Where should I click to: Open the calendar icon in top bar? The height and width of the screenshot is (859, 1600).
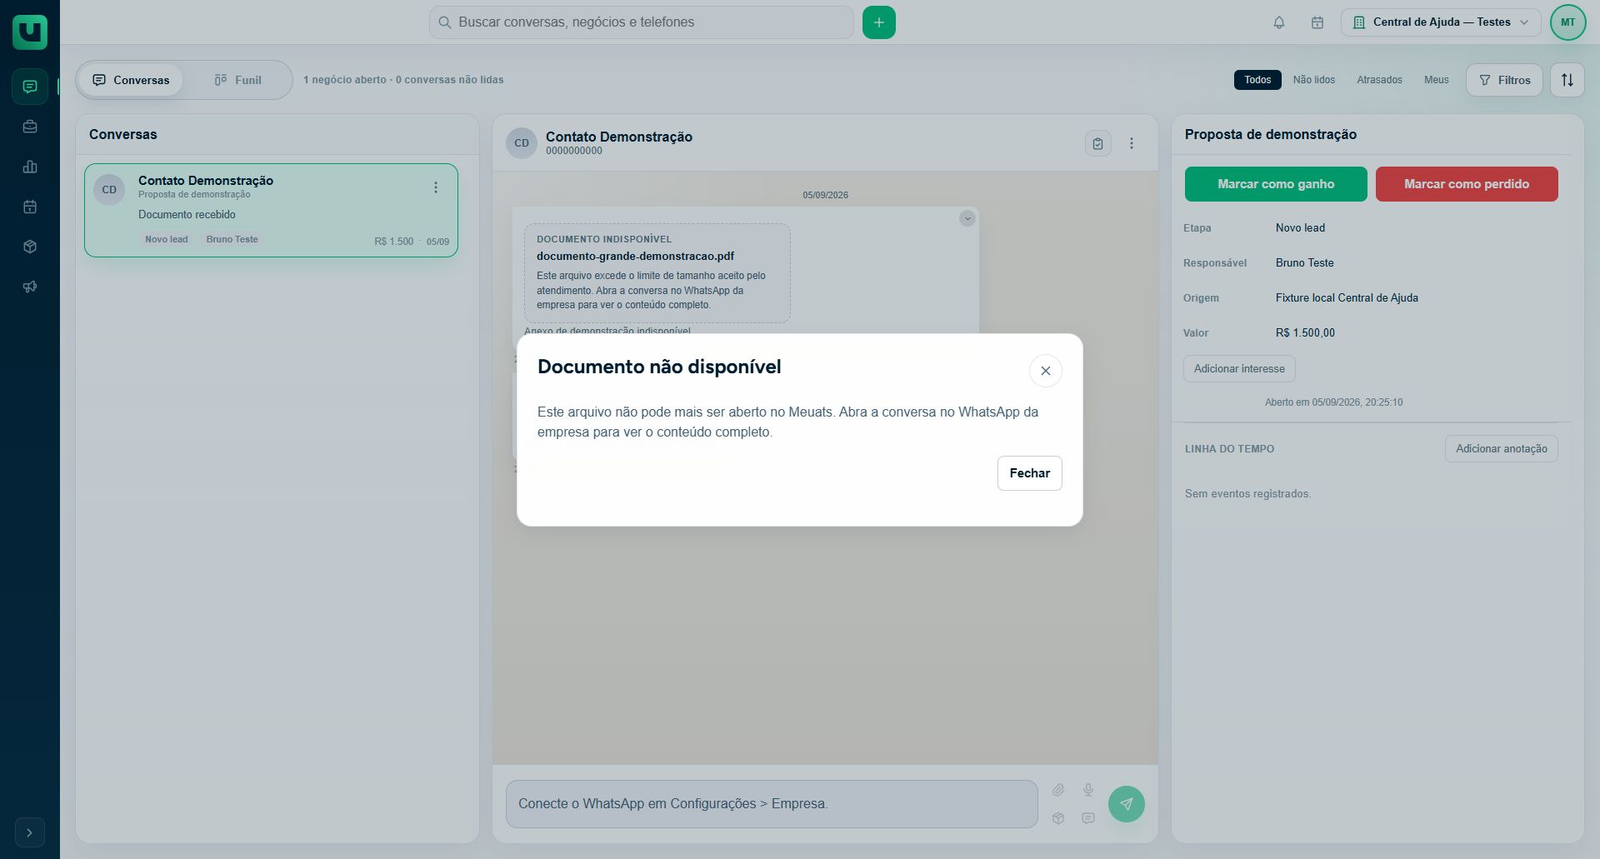point(1318,22)
